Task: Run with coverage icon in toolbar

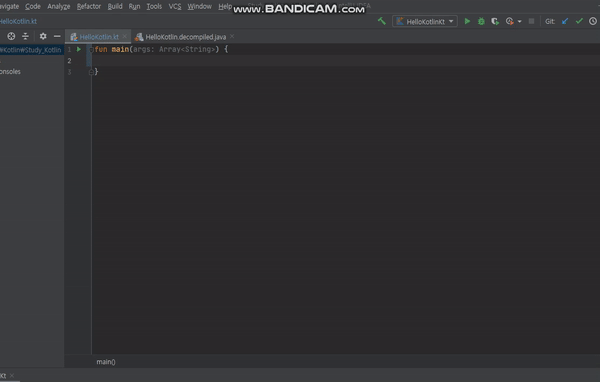Action: pyautogui.click(x=495, y=21)
